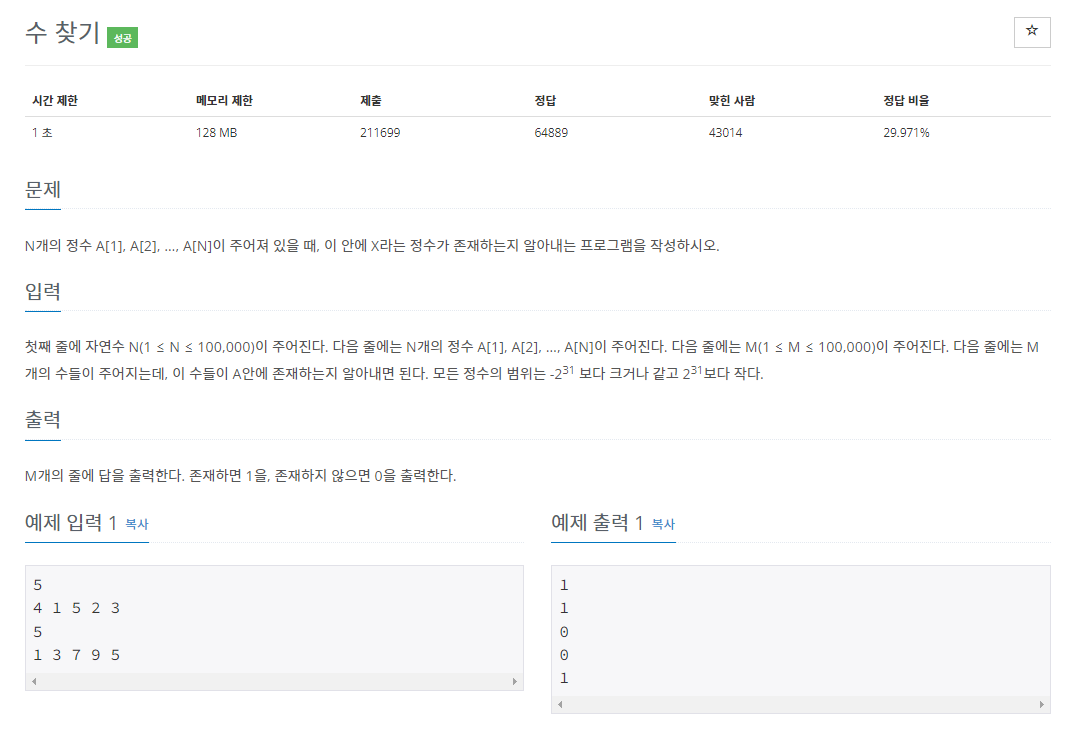Click left scroll arrow in example input box
This screenshot has width=1081, height=733.
click(34, 681)
